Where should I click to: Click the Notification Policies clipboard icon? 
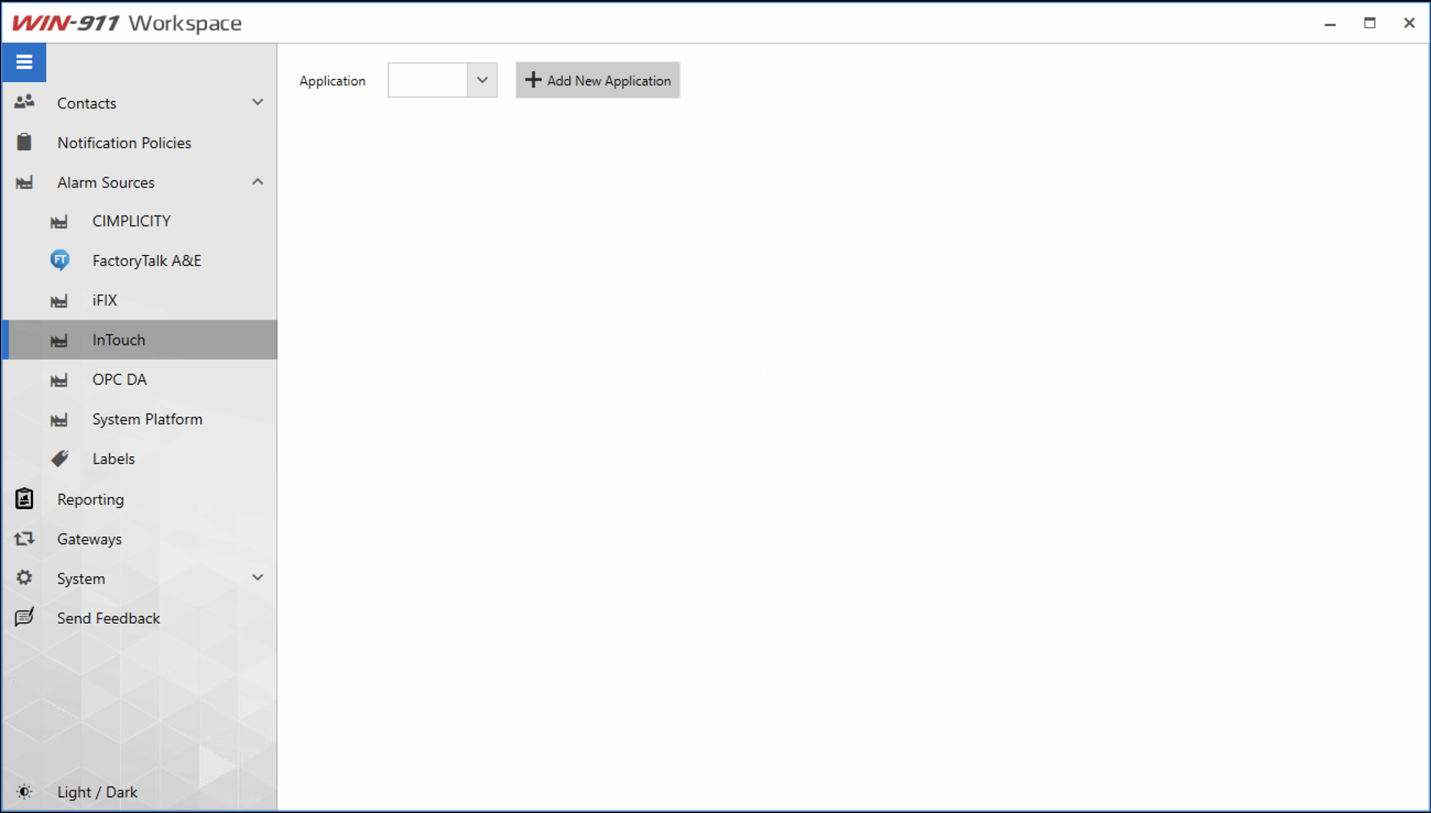pyautogui.click(x=24, y=142)
